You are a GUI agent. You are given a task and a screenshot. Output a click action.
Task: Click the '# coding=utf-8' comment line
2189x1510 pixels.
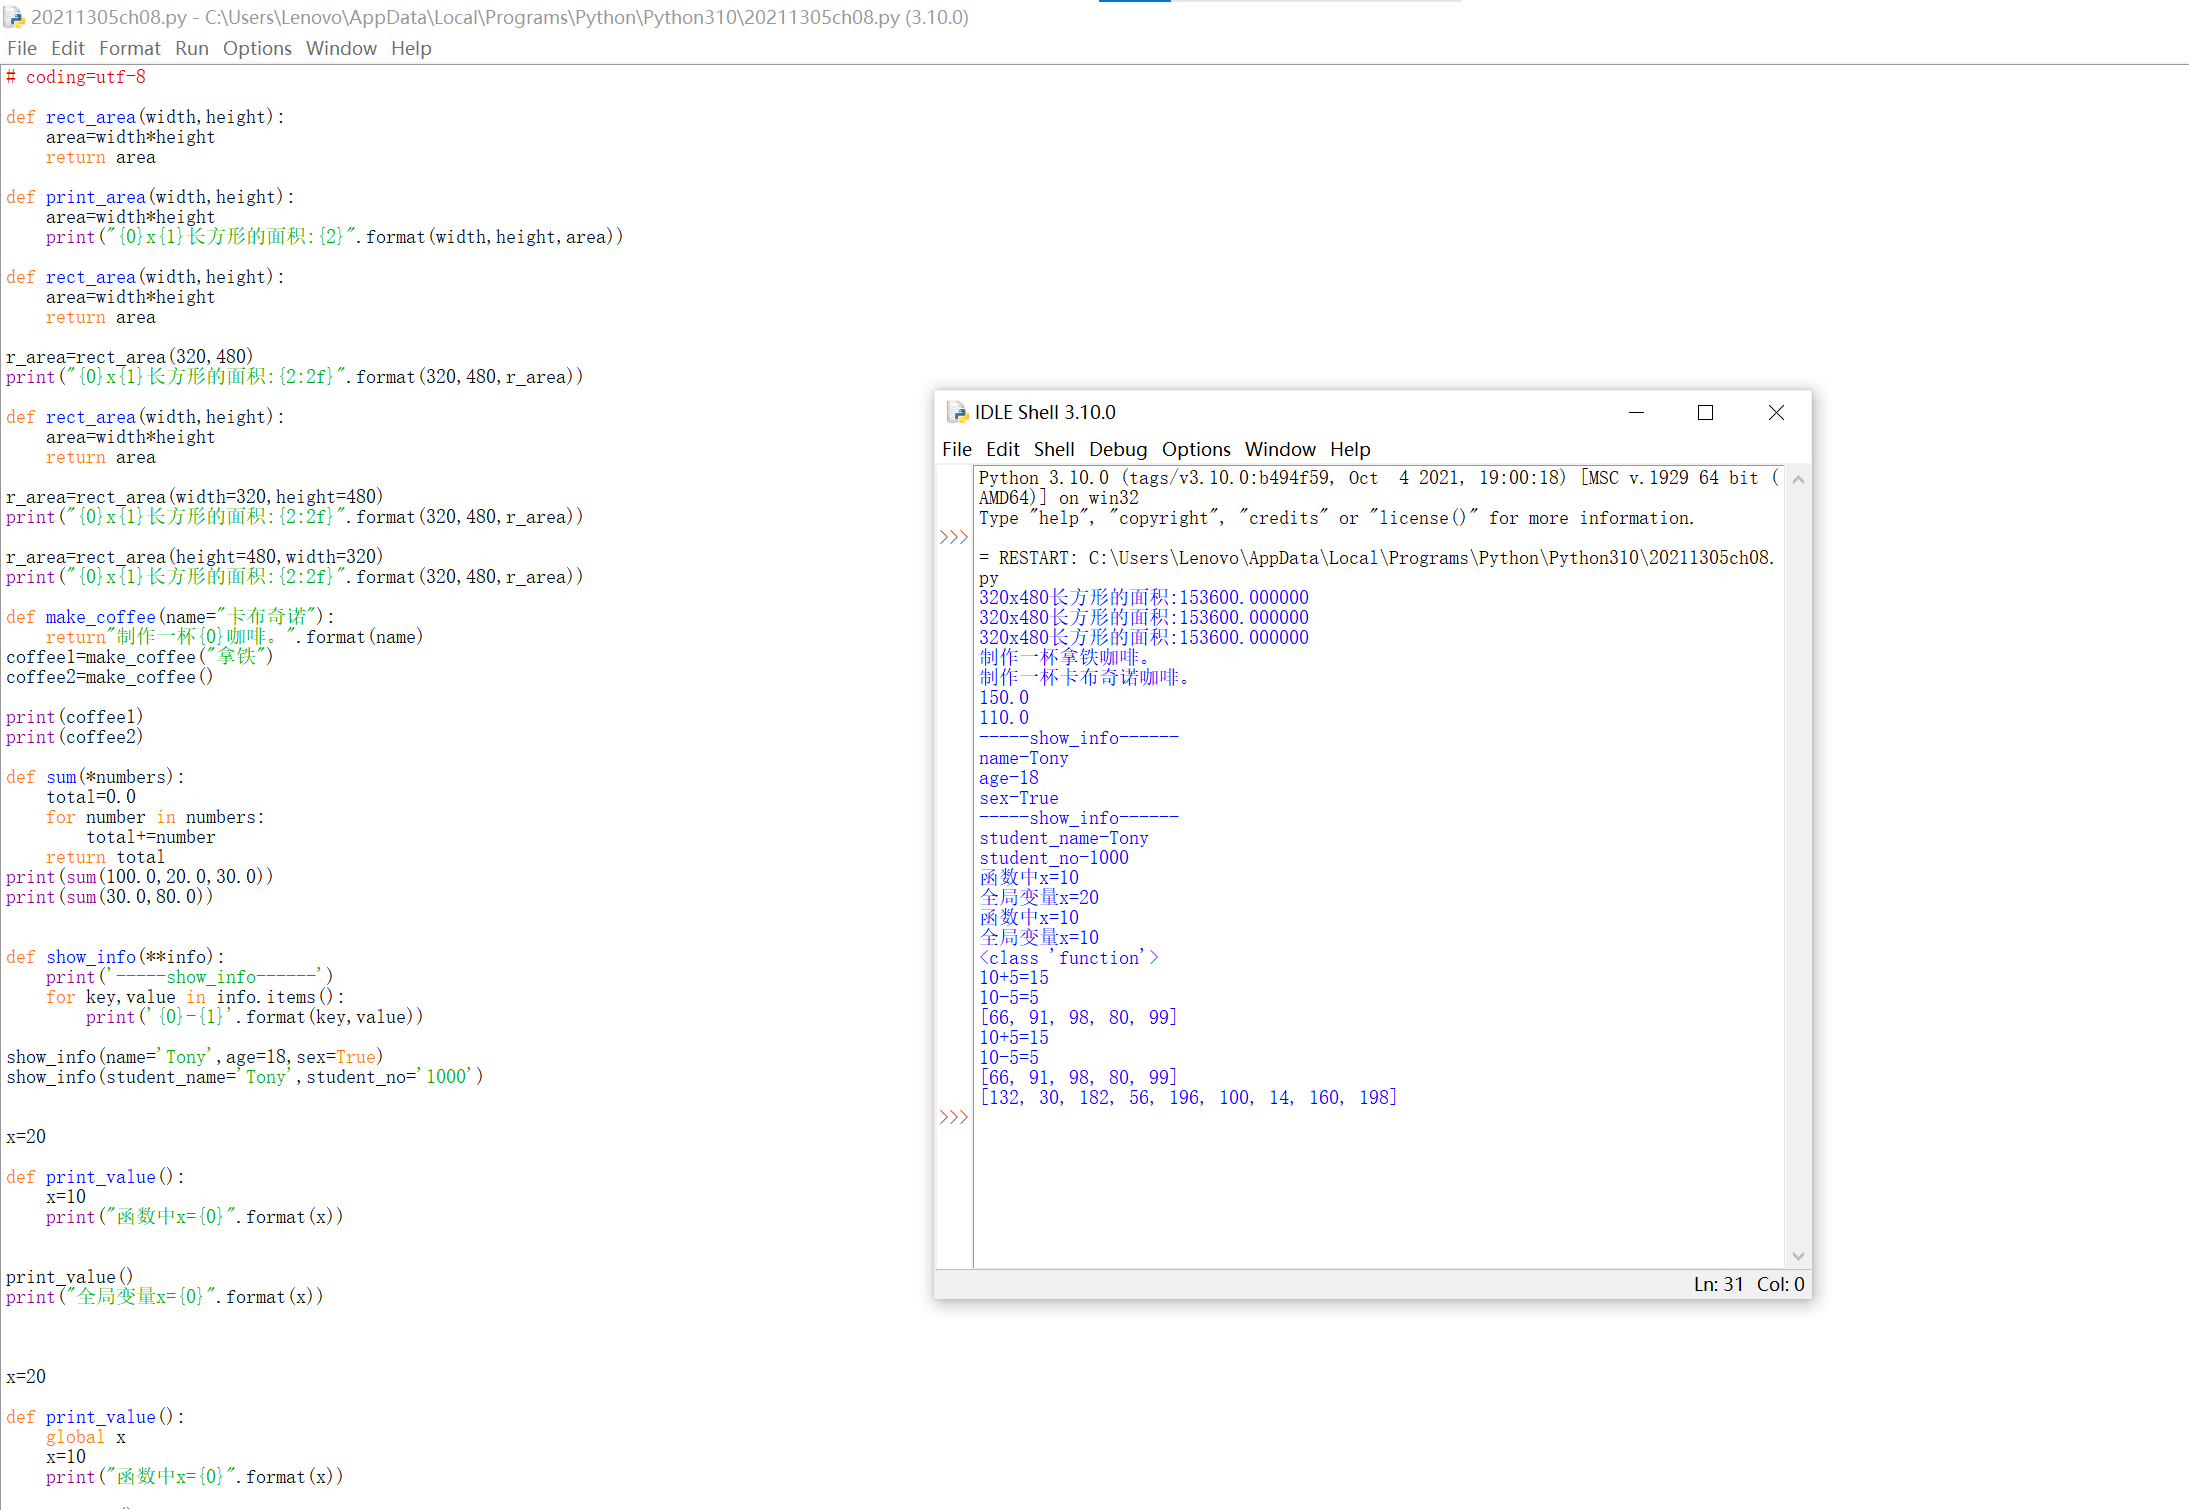tap(76, 77)
